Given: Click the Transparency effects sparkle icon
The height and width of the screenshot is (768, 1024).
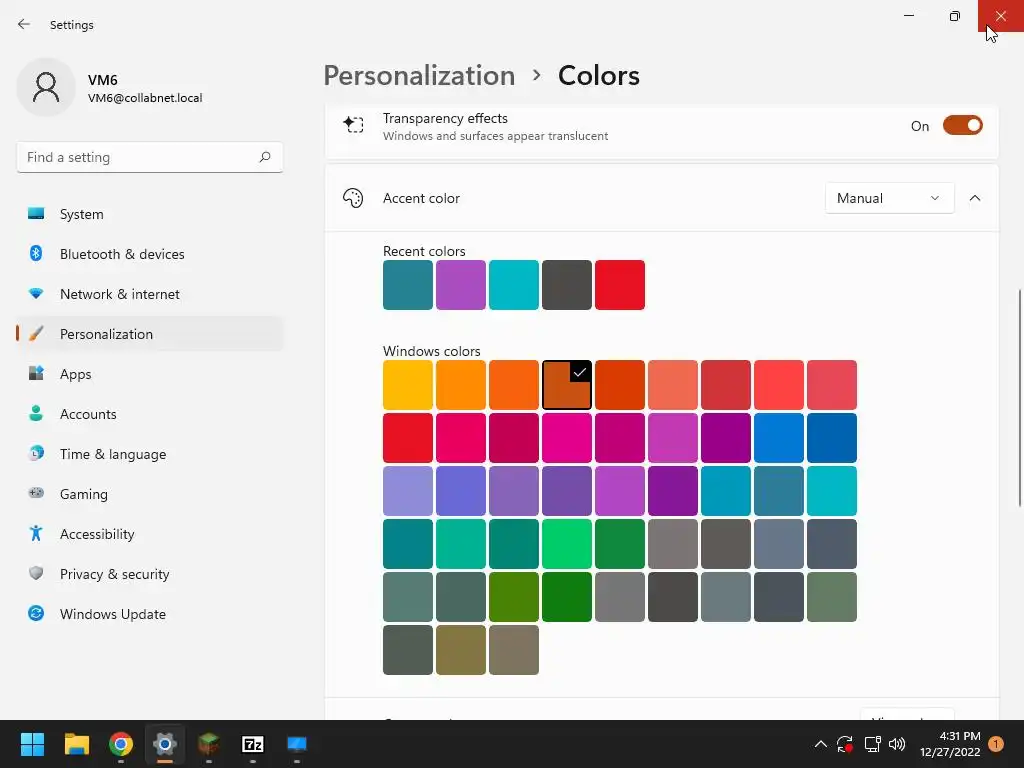Looking at the screenshot, I should (353, 125).
